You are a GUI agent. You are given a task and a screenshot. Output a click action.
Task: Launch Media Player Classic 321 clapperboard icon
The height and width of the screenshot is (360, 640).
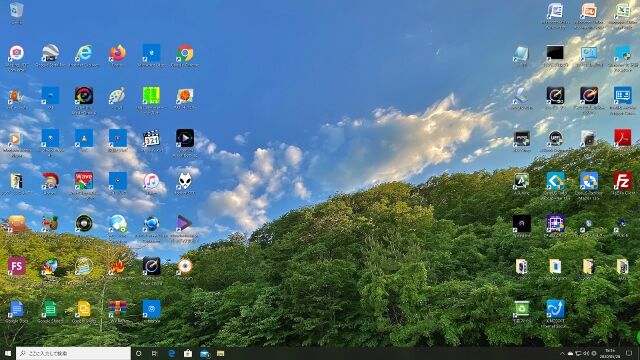pos(151,138)
